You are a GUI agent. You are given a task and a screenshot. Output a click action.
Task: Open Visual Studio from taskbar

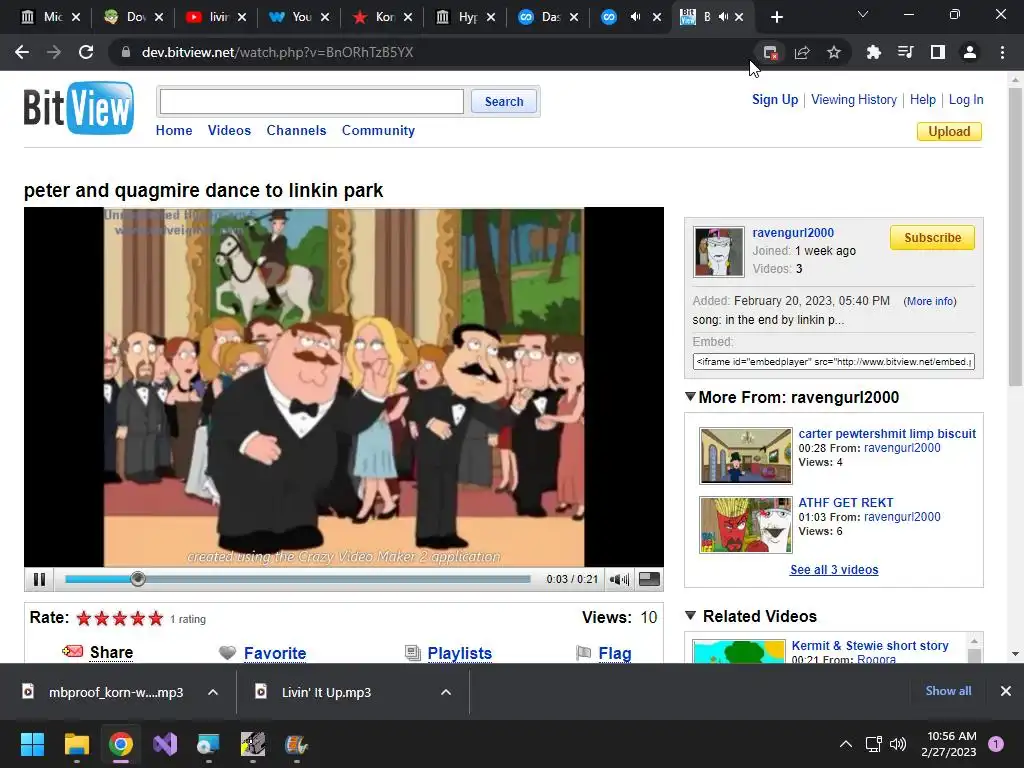pos(165,744)
